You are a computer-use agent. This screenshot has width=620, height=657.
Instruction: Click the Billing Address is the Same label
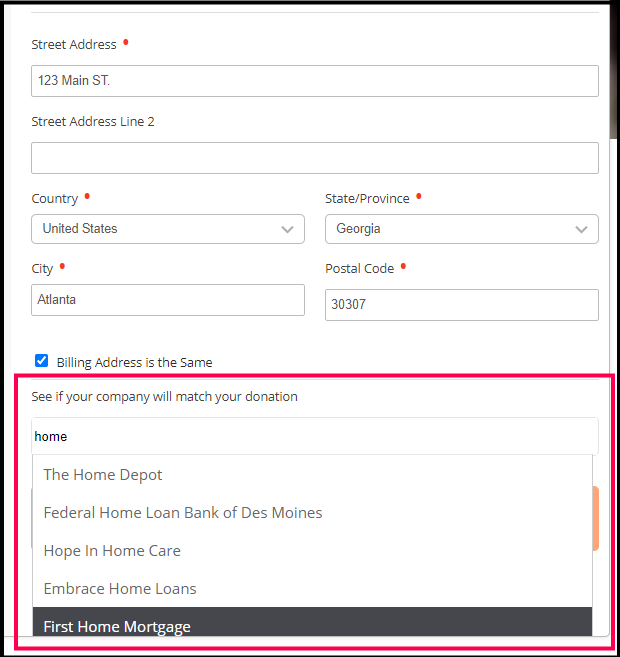tap(134, 362)
